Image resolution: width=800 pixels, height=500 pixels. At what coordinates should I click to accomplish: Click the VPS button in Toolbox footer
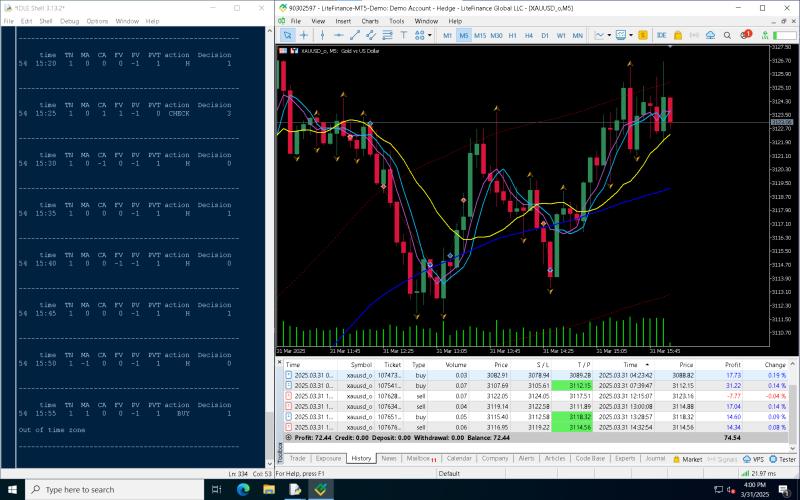tap(753, 459)
